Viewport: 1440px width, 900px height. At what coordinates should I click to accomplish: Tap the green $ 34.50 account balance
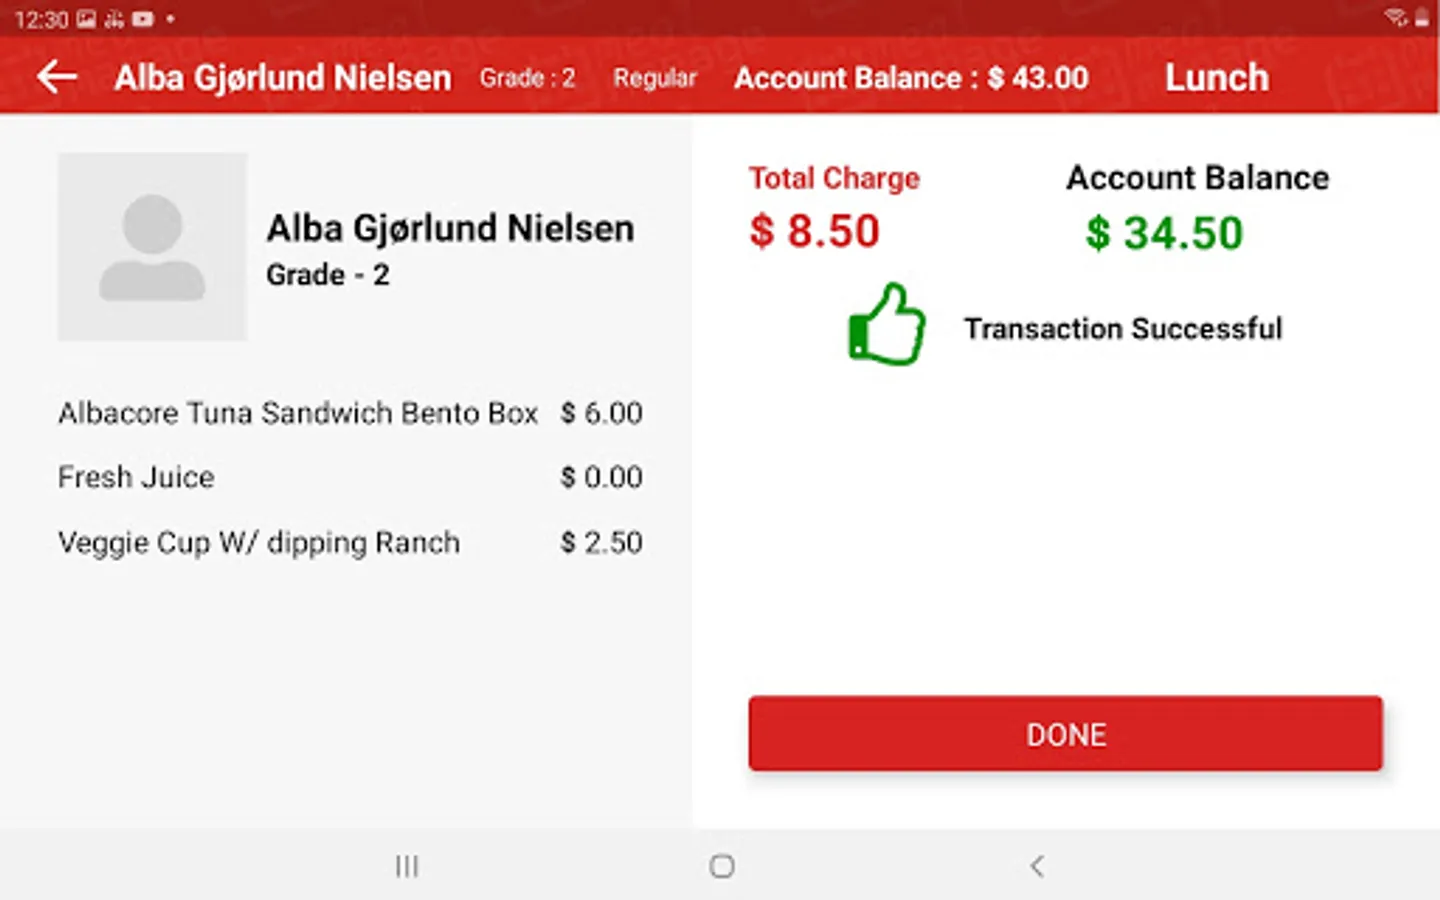tap(1164, 233)
